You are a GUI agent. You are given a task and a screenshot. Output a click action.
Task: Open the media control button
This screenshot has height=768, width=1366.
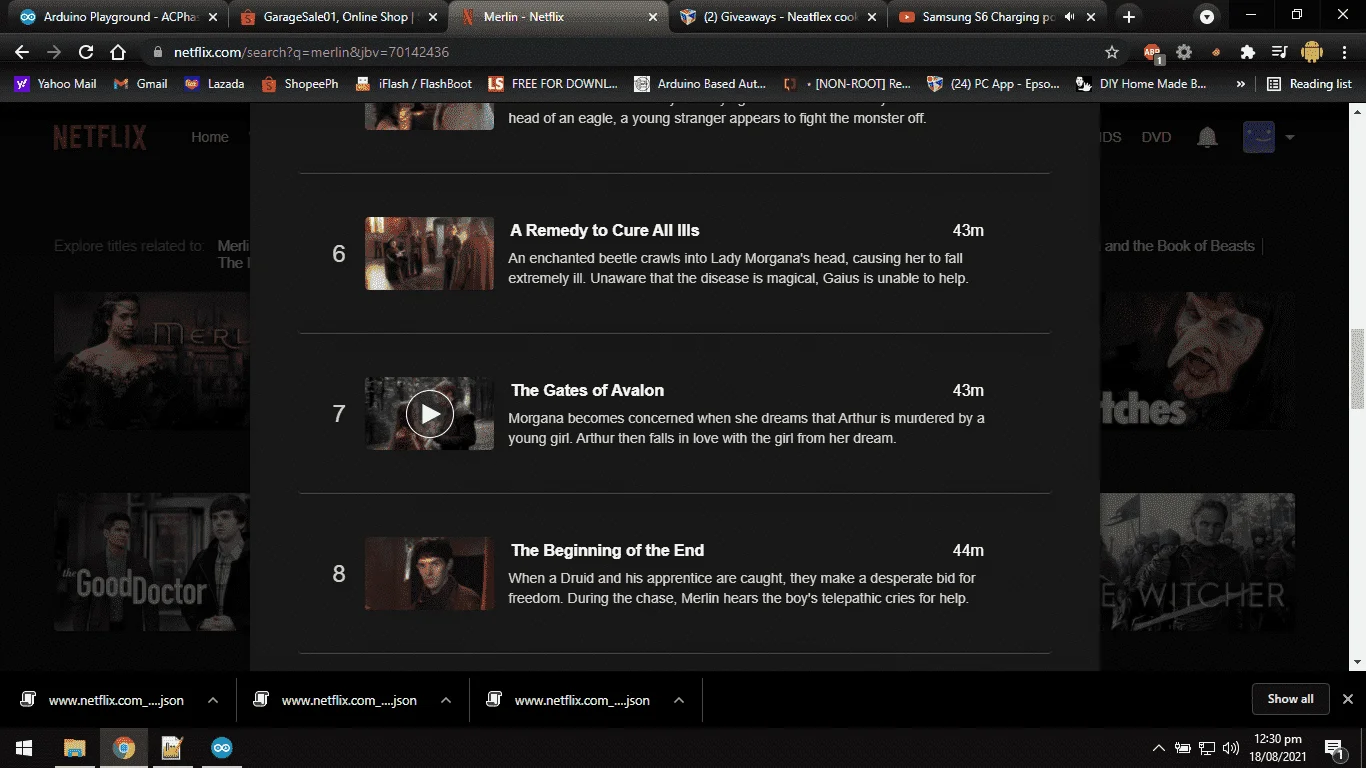click(x=1279, y=52)
